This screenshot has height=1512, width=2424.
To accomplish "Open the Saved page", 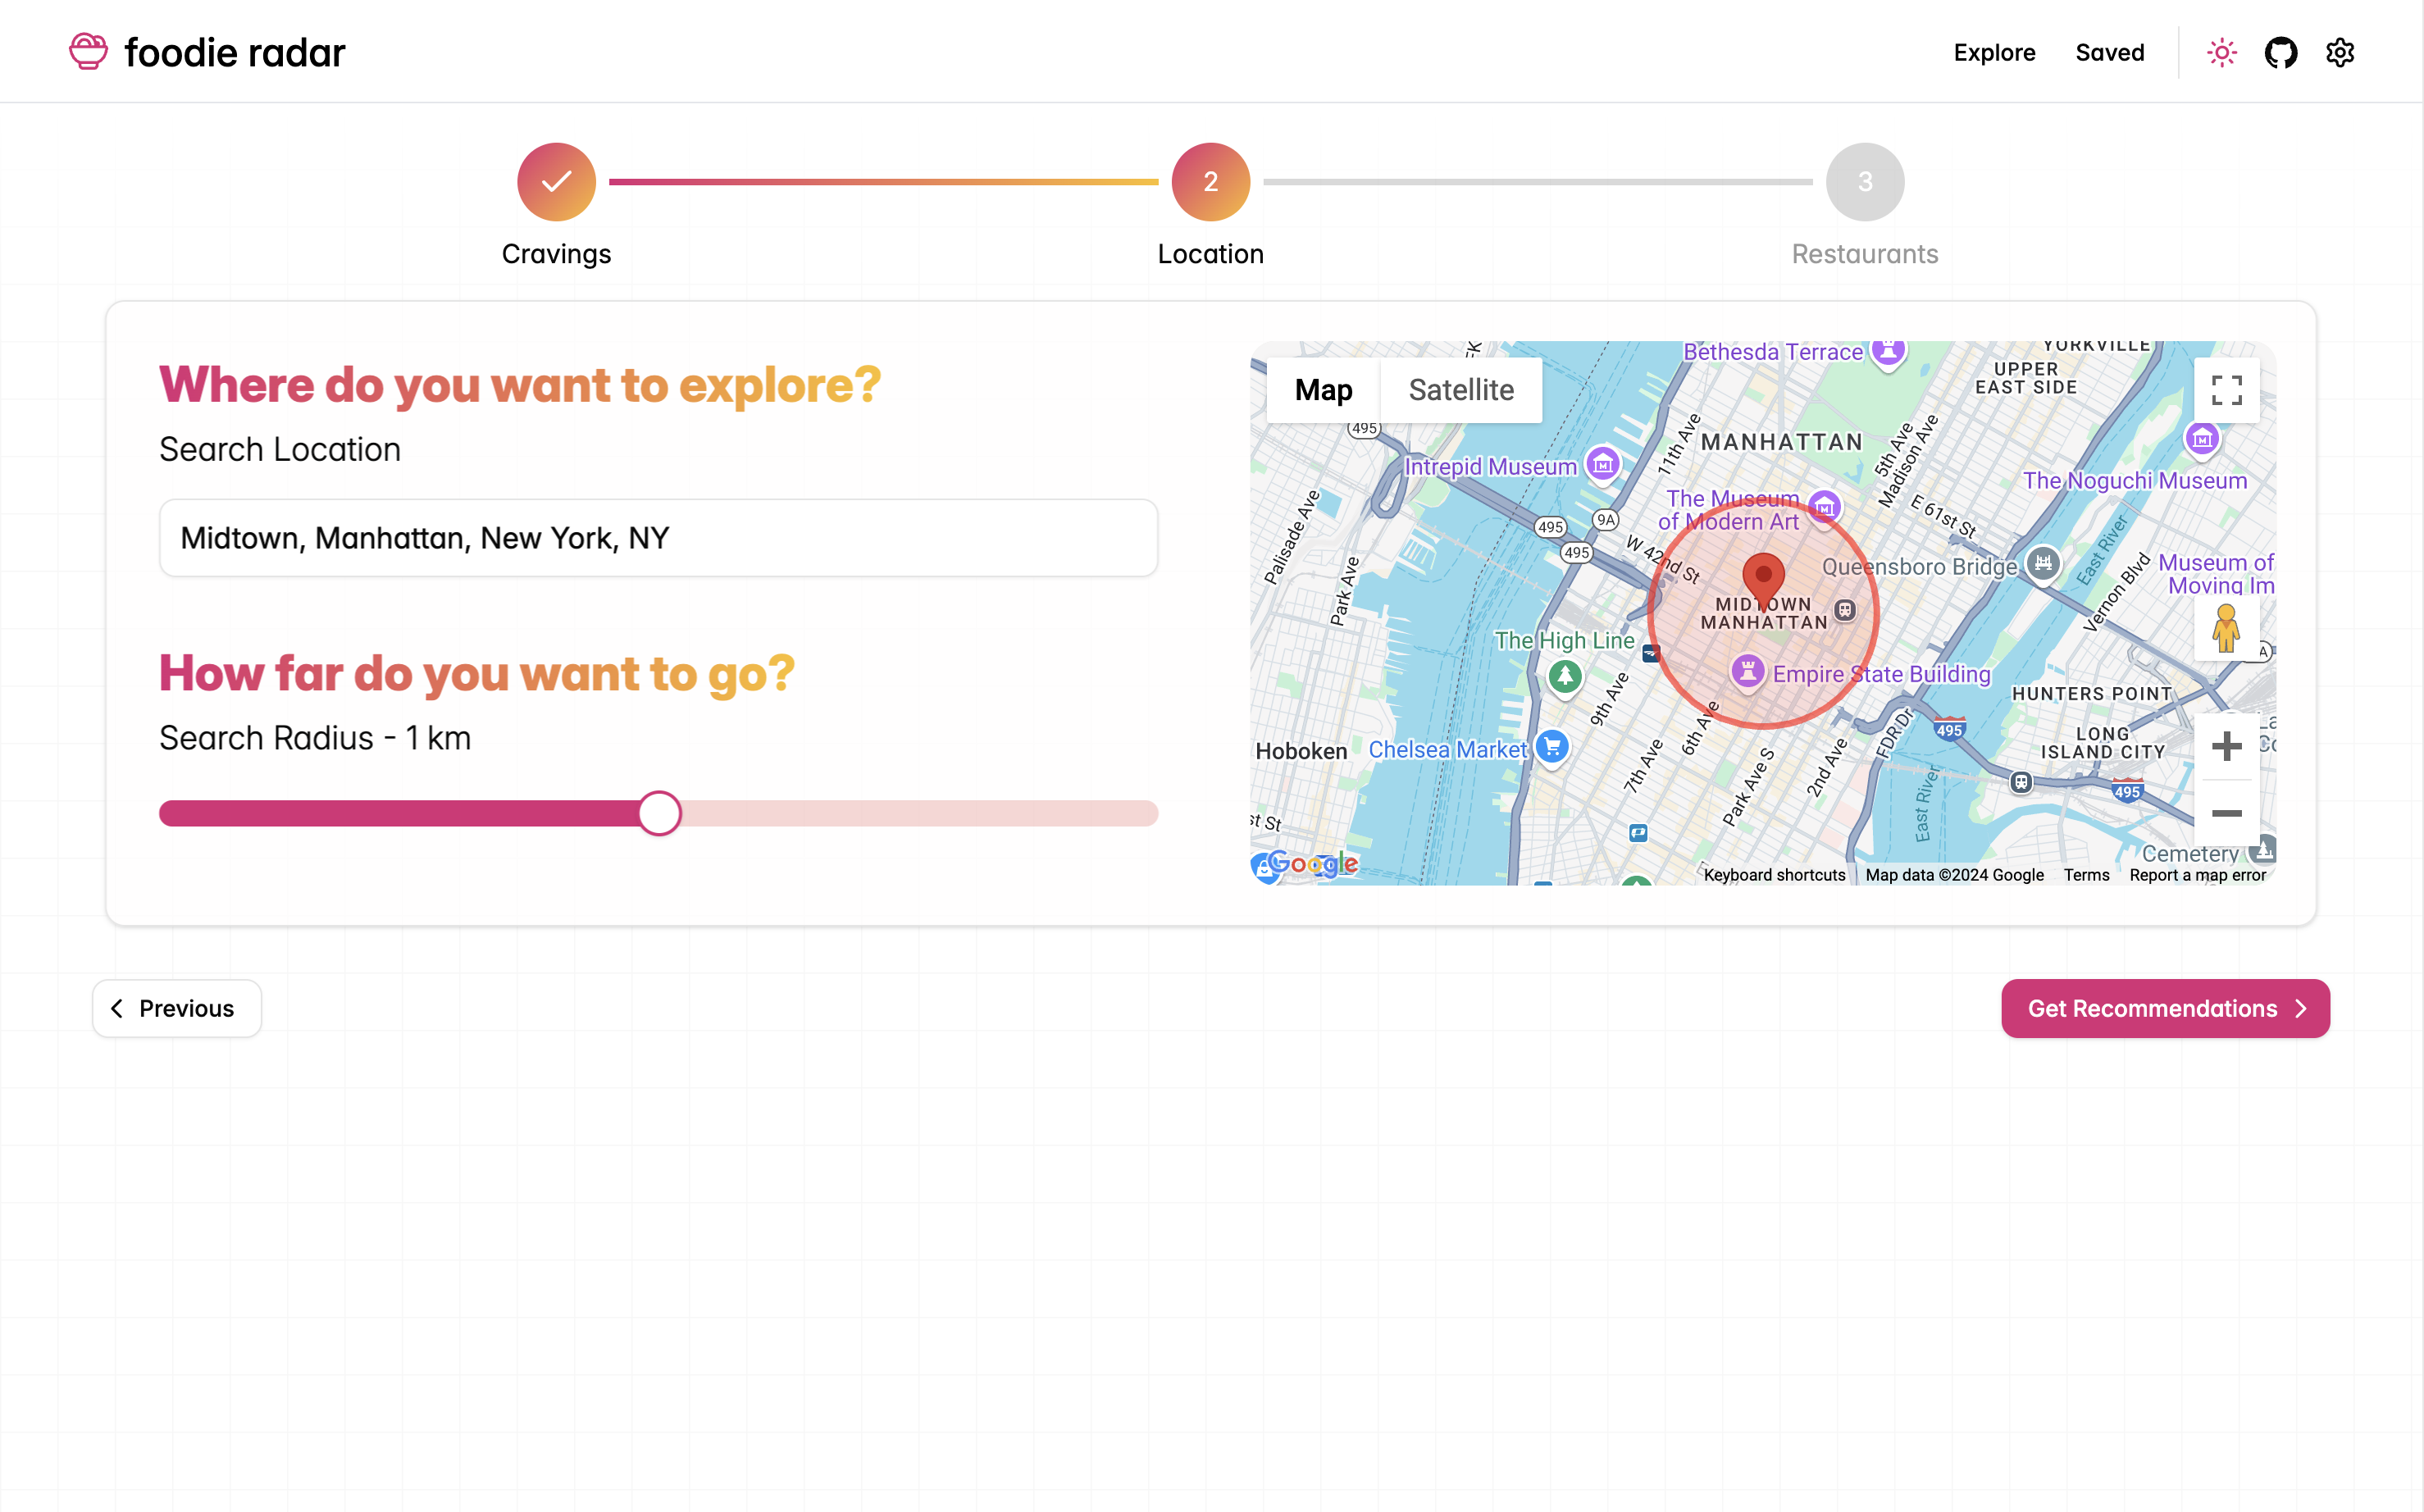I will tap(2109, 52).
